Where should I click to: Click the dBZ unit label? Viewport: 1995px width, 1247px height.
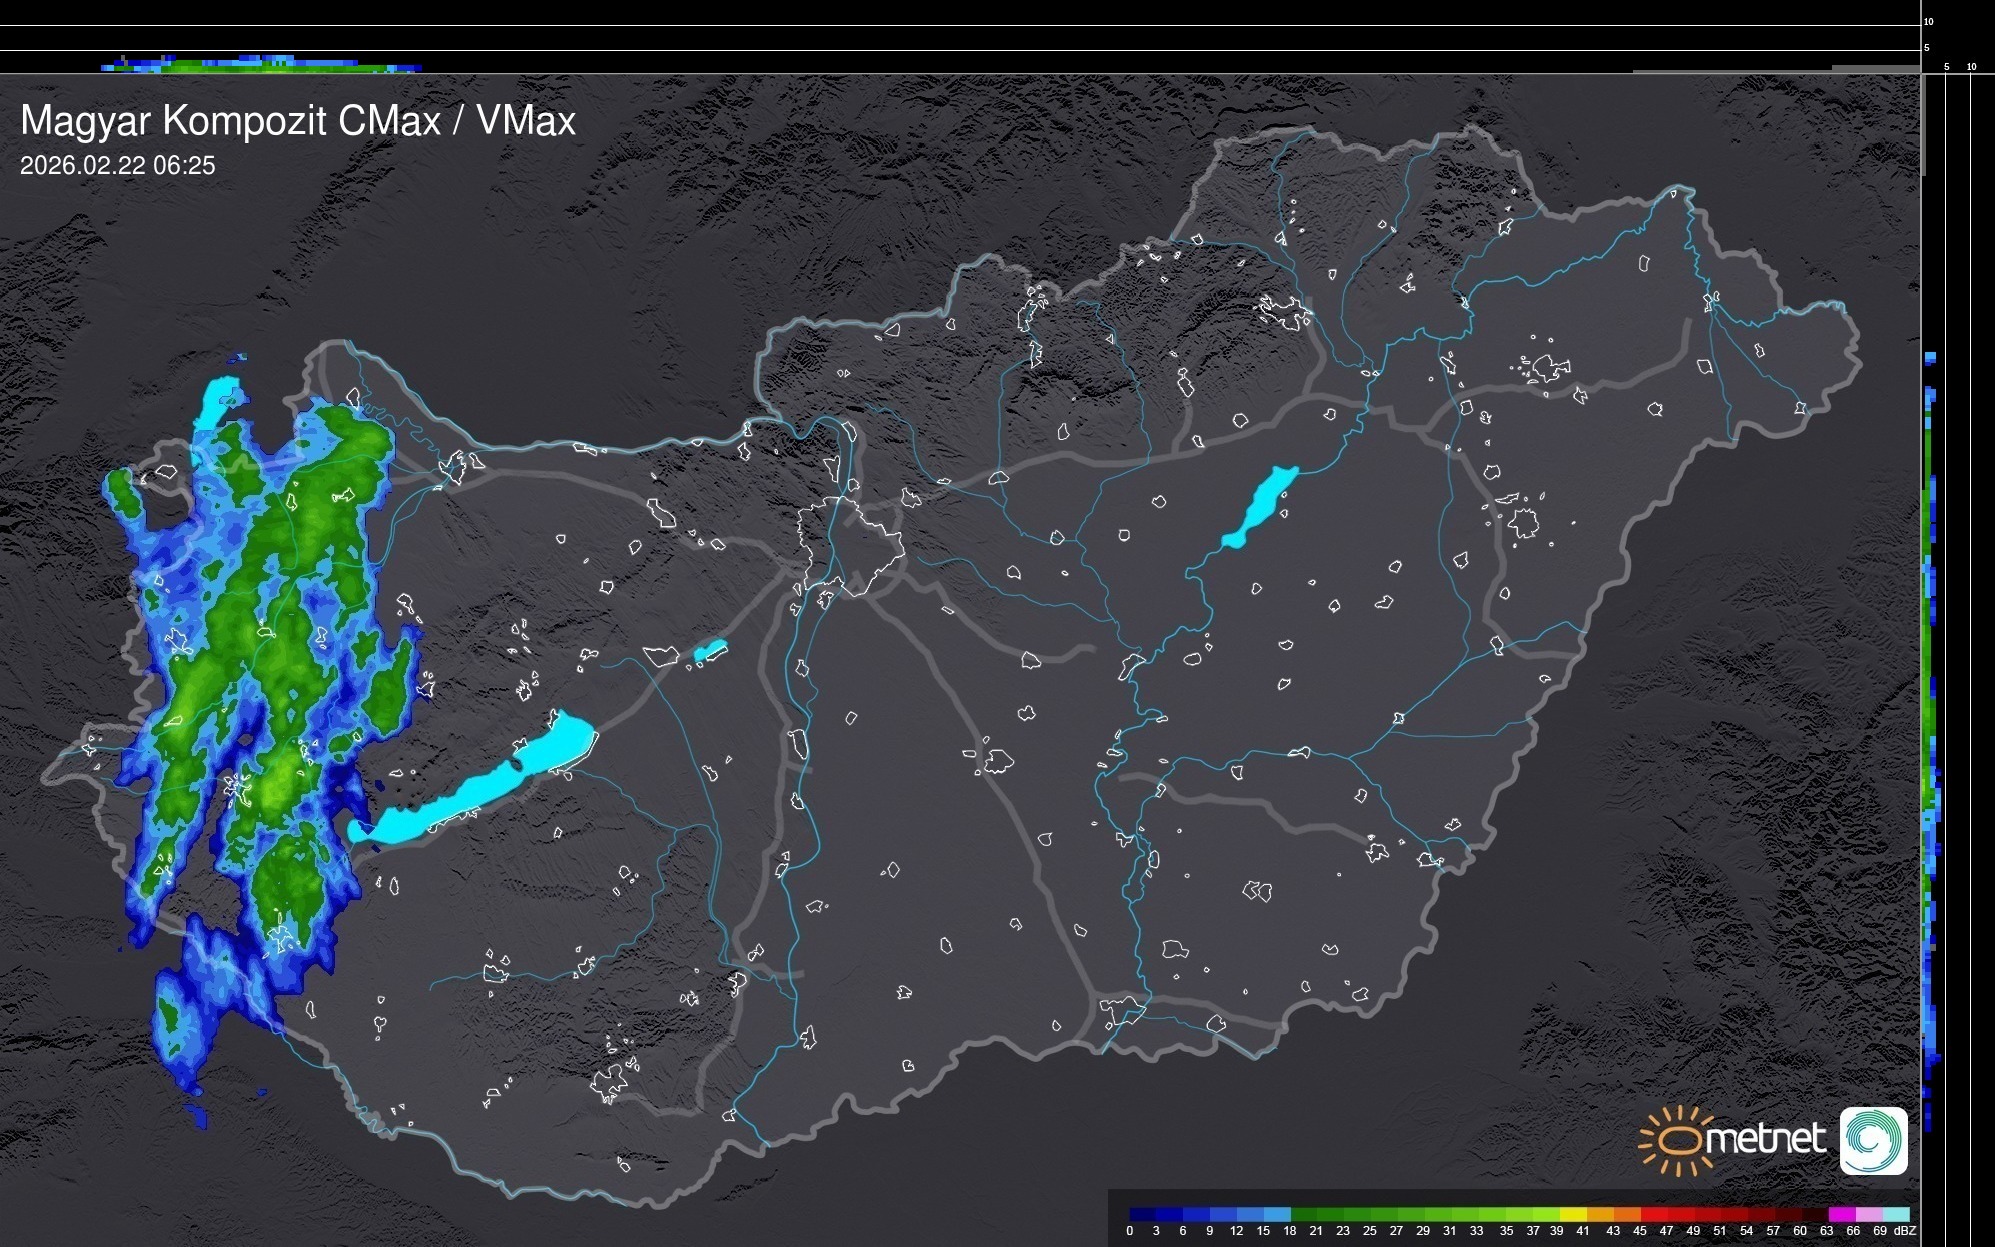(1905, 1231)
